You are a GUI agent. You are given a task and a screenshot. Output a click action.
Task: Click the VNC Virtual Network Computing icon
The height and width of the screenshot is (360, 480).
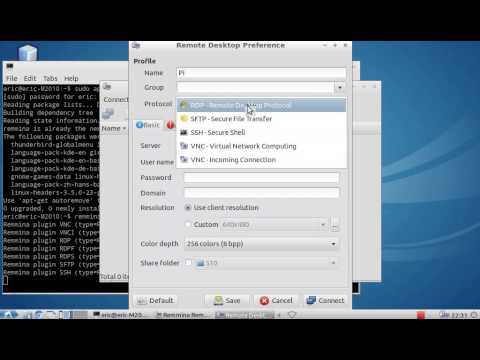click(x=184, y=146)
